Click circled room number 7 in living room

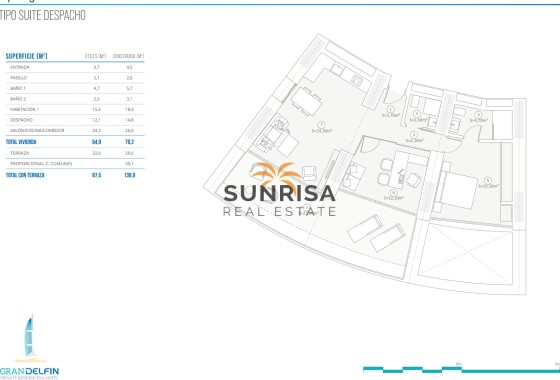click(x=321, y=125)
